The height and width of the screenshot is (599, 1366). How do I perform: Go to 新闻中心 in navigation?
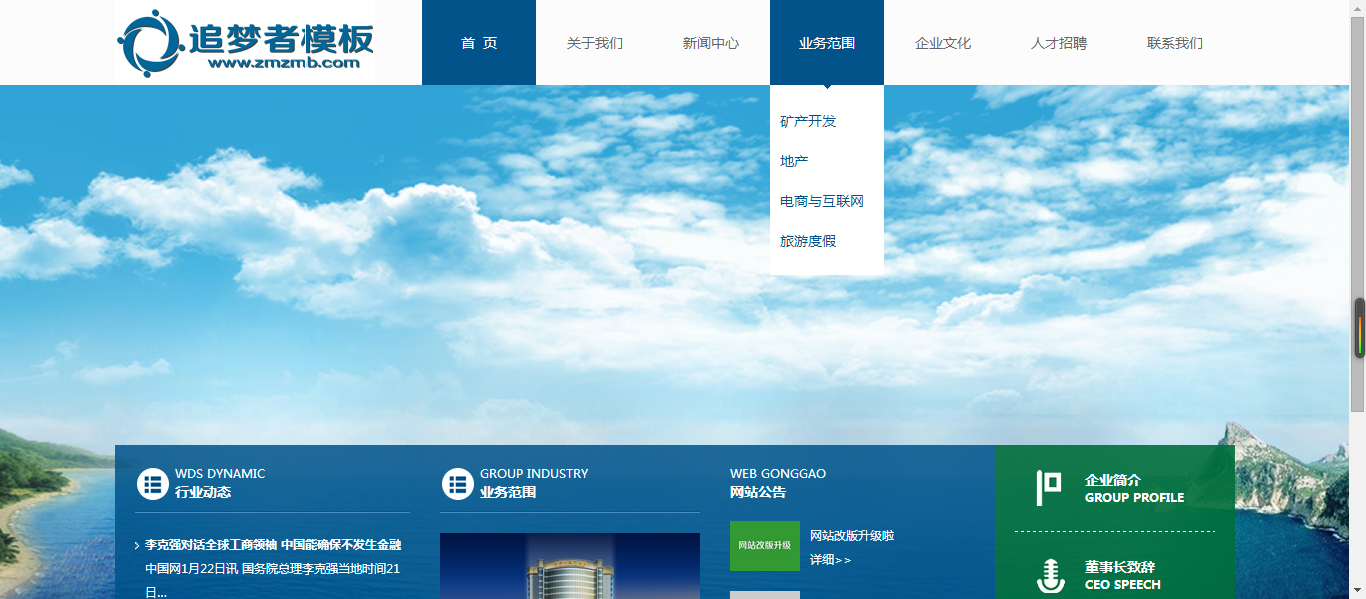pyautogui.click(x=711, y=43)
